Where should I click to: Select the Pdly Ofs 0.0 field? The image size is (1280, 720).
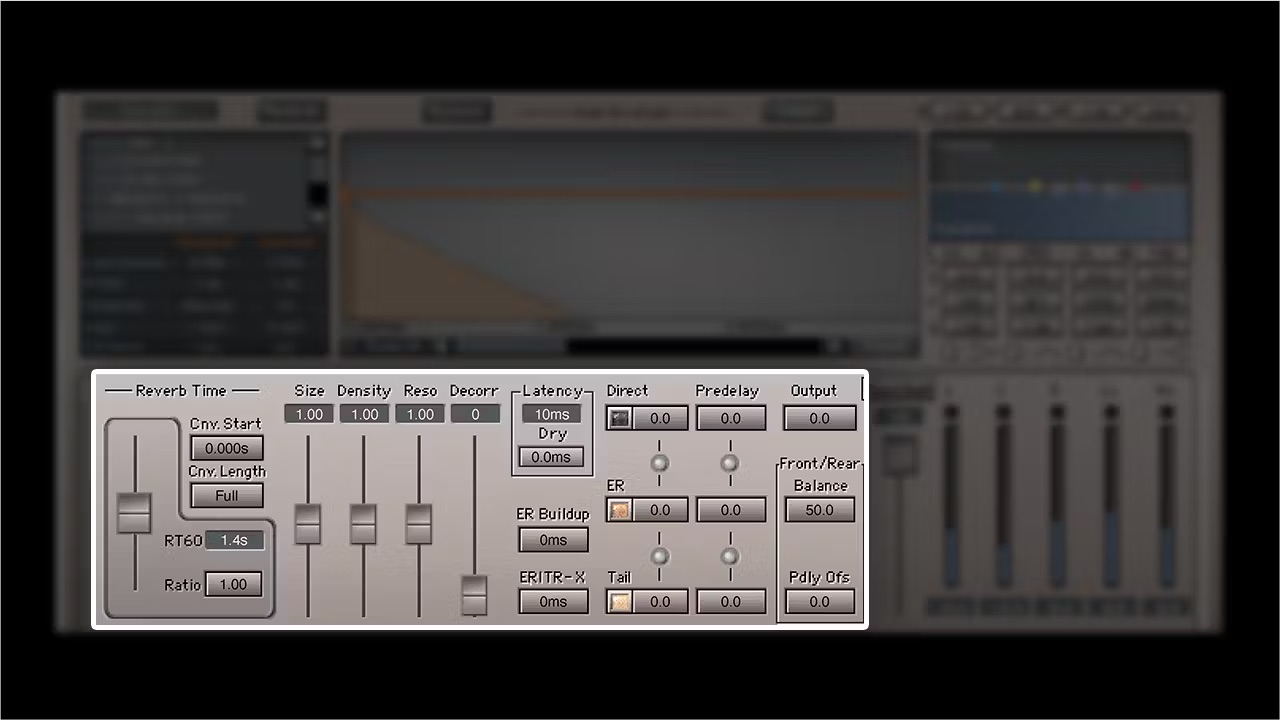click(820, 602)
